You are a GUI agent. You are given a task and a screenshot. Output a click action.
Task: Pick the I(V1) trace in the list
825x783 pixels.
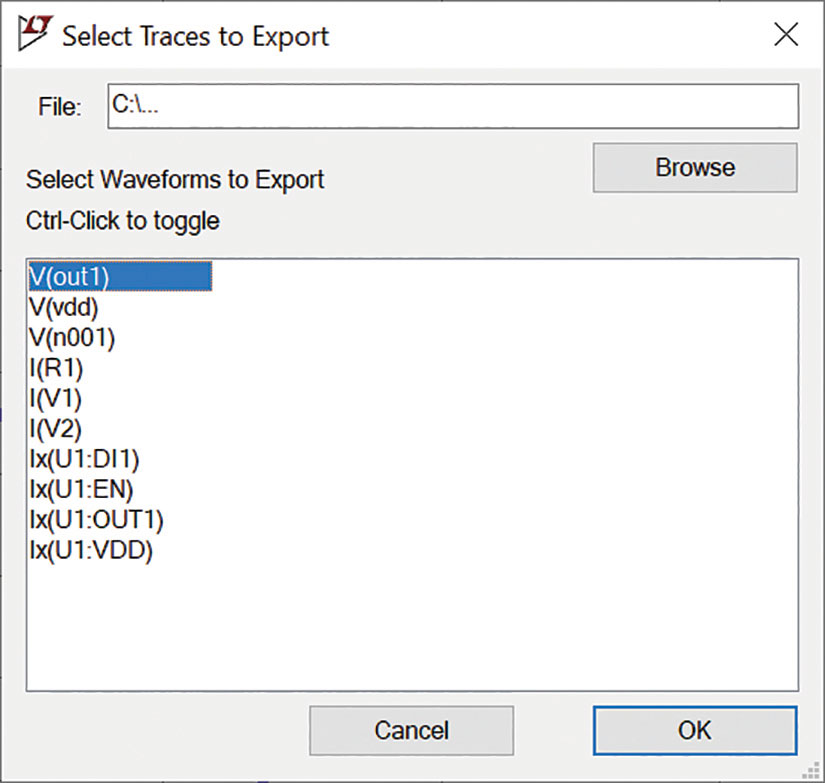[x=56, y=399]
